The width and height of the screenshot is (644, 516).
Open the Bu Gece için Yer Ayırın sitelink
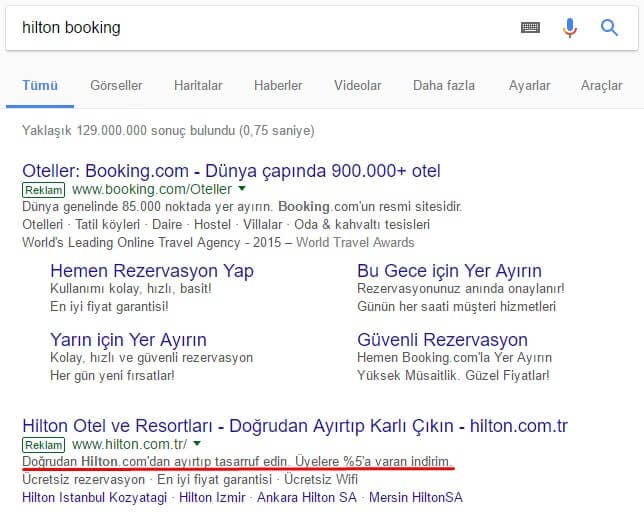click(x=449, y=271)
